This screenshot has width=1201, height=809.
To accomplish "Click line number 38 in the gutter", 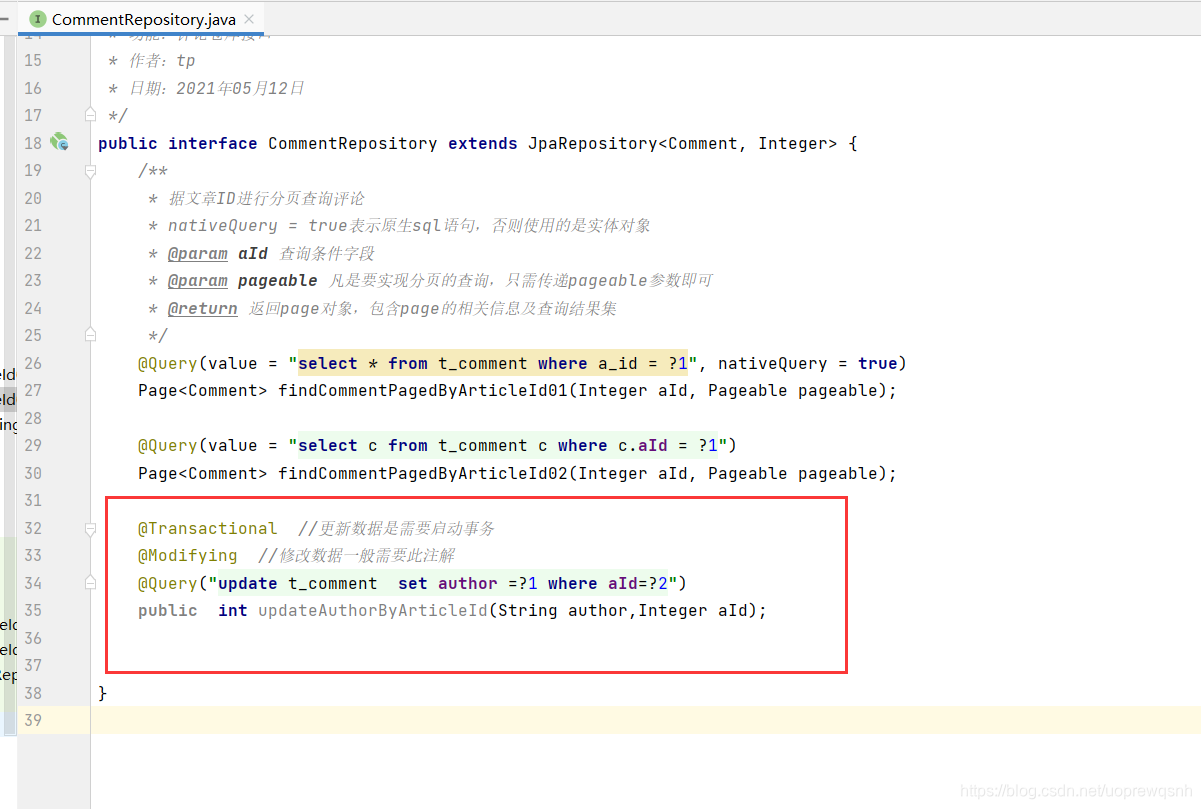I will [x=33, y=693].
